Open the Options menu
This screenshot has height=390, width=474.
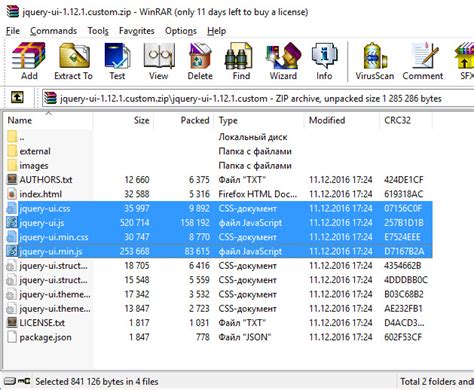(181, 31)
